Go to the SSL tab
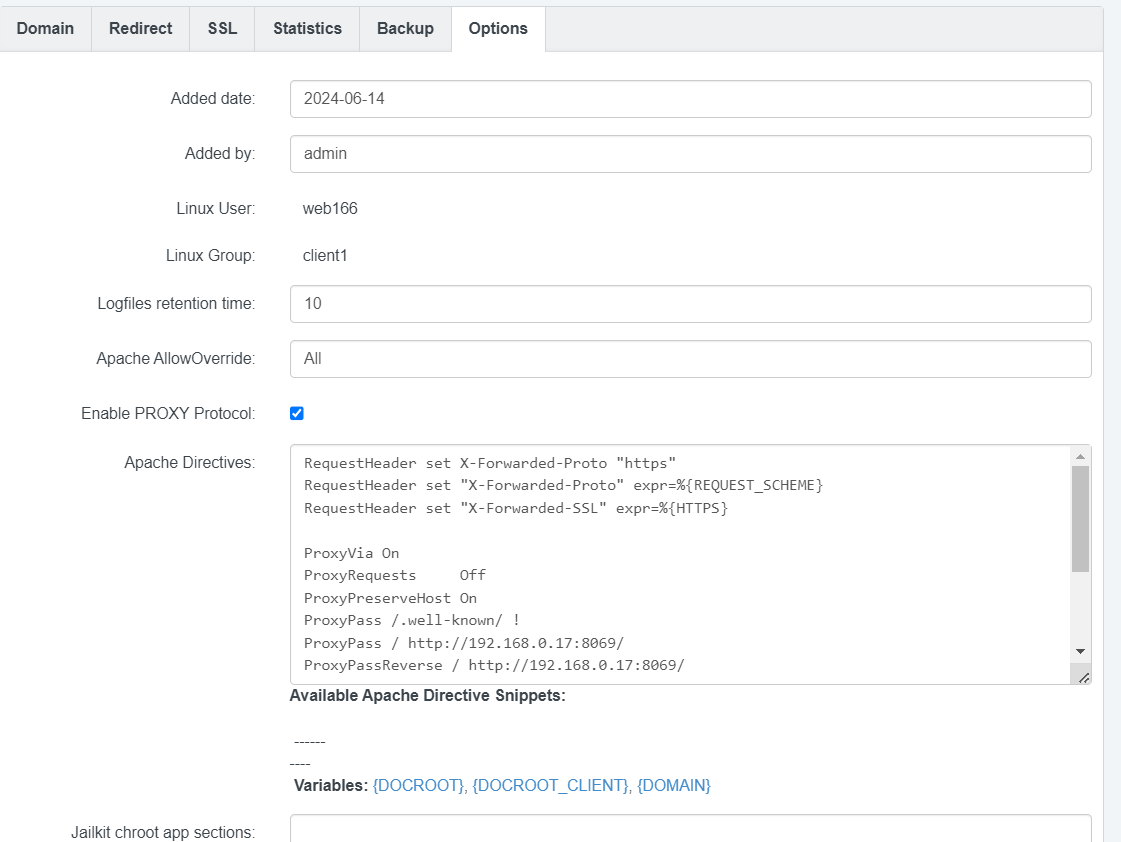Viewport: 1121px width, 842px height. [x=222, y=28]
